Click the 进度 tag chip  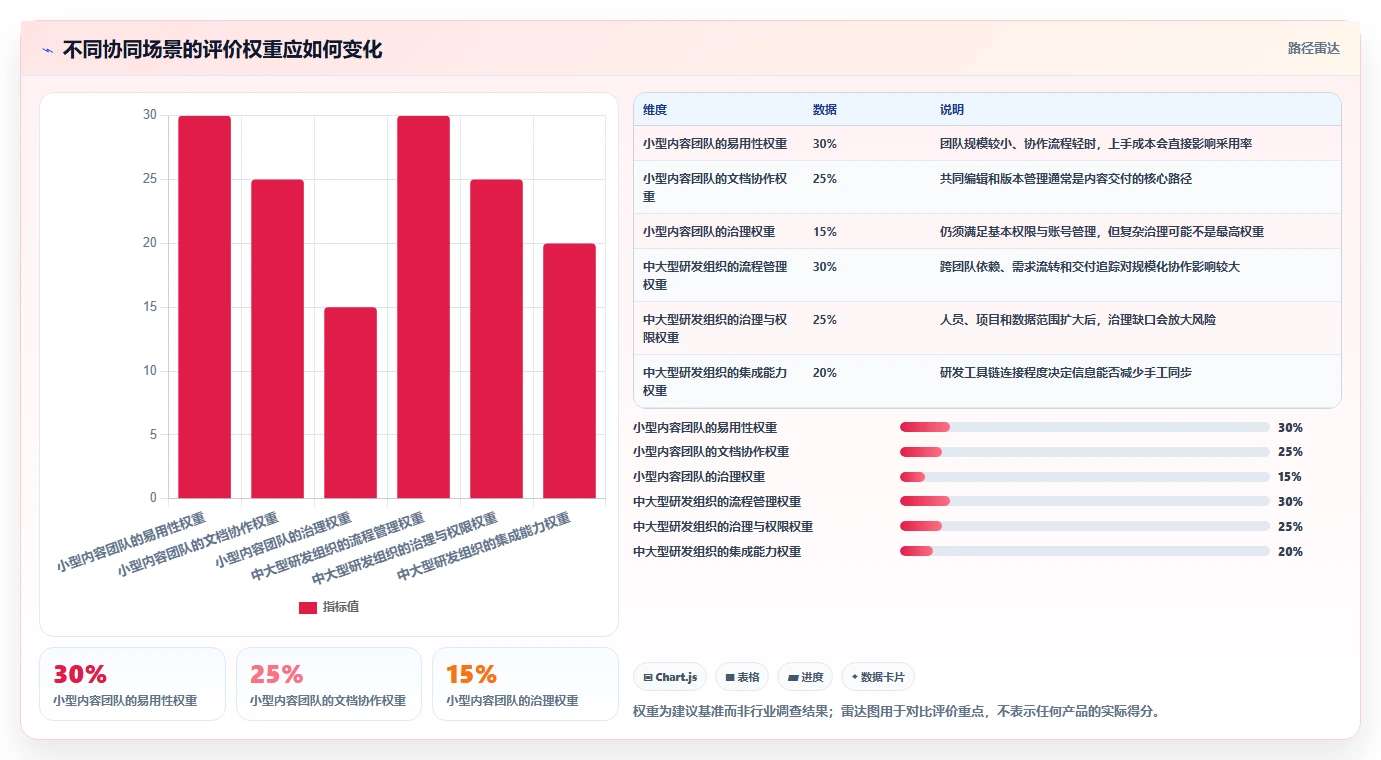tap(805, 677)
